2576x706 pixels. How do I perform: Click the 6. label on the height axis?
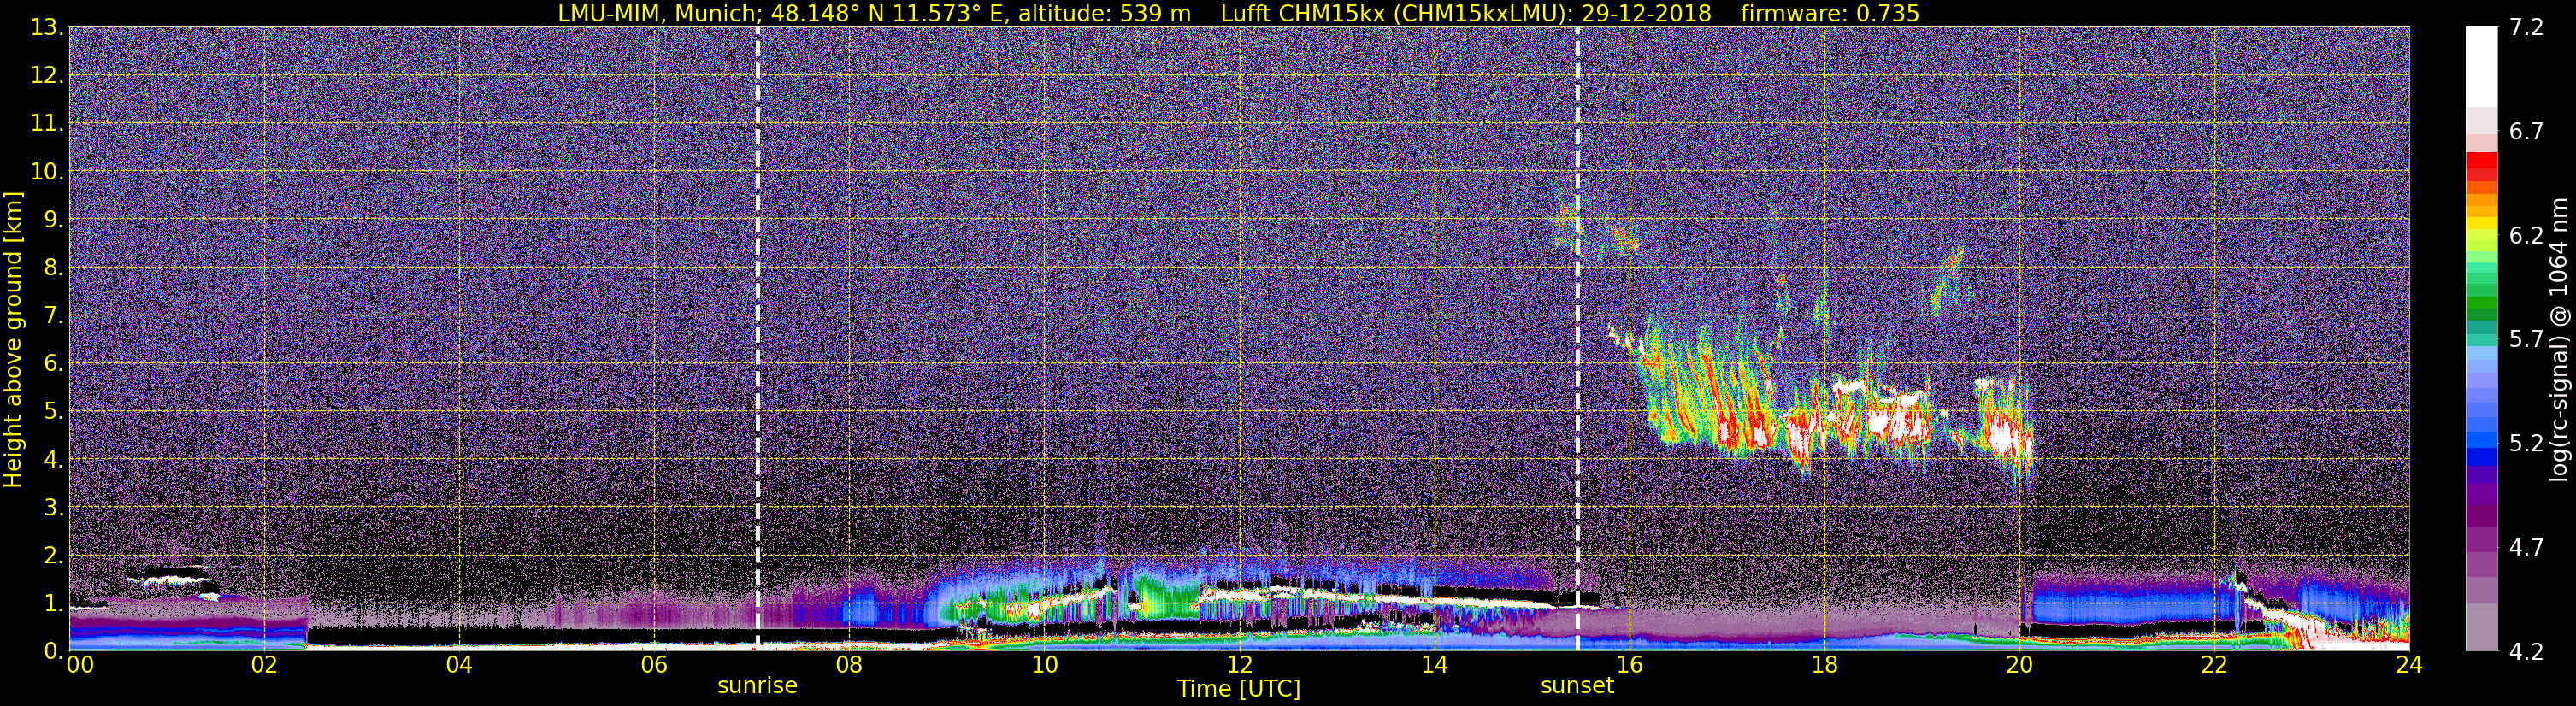coord(54,364)
